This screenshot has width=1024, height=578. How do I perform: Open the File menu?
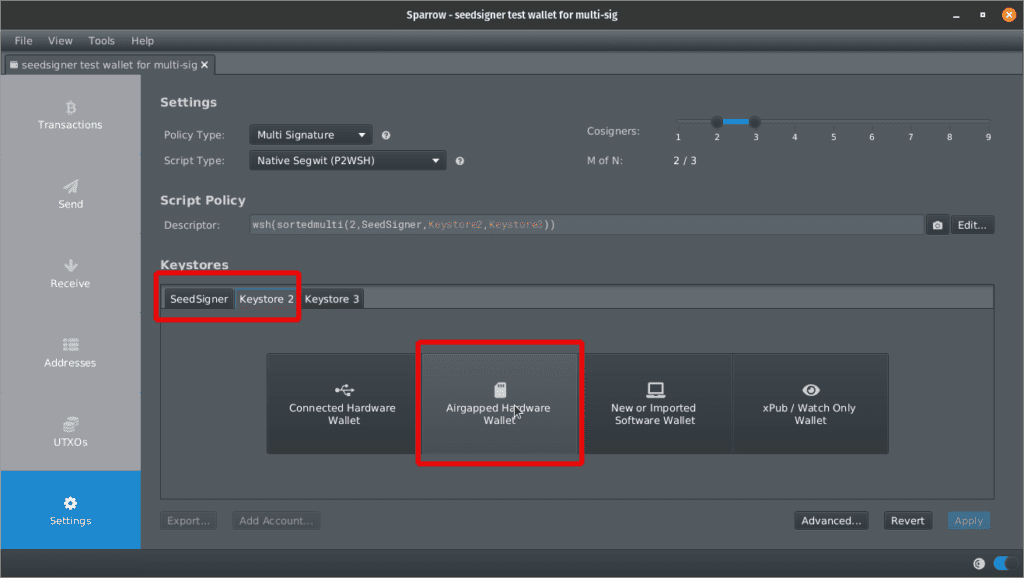point(24,40)
